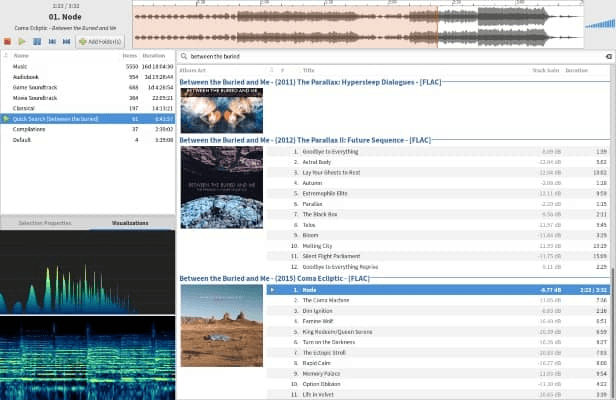The height and width of the screenshot is (400, 616).
Task: Select track The Ectopic Stroll
Action: click(x=438, y=353)
